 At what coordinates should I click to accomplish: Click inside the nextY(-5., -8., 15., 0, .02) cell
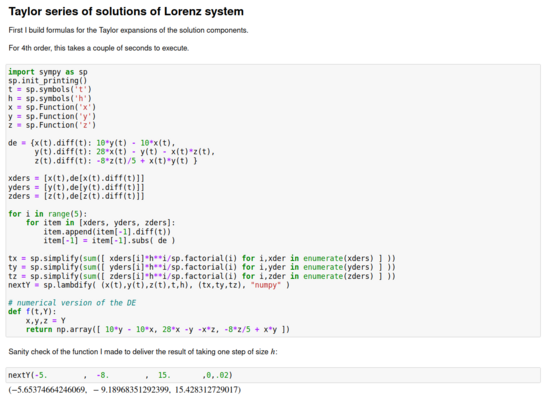(273, 375)
